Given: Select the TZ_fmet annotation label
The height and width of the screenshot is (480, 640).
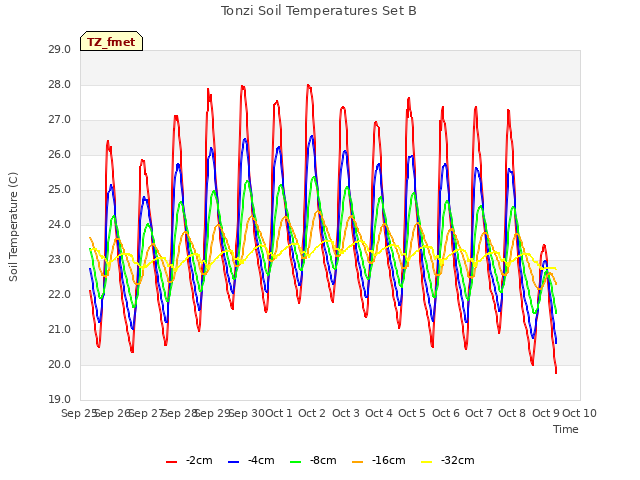Looking at the screenshot, I should 111,42.
